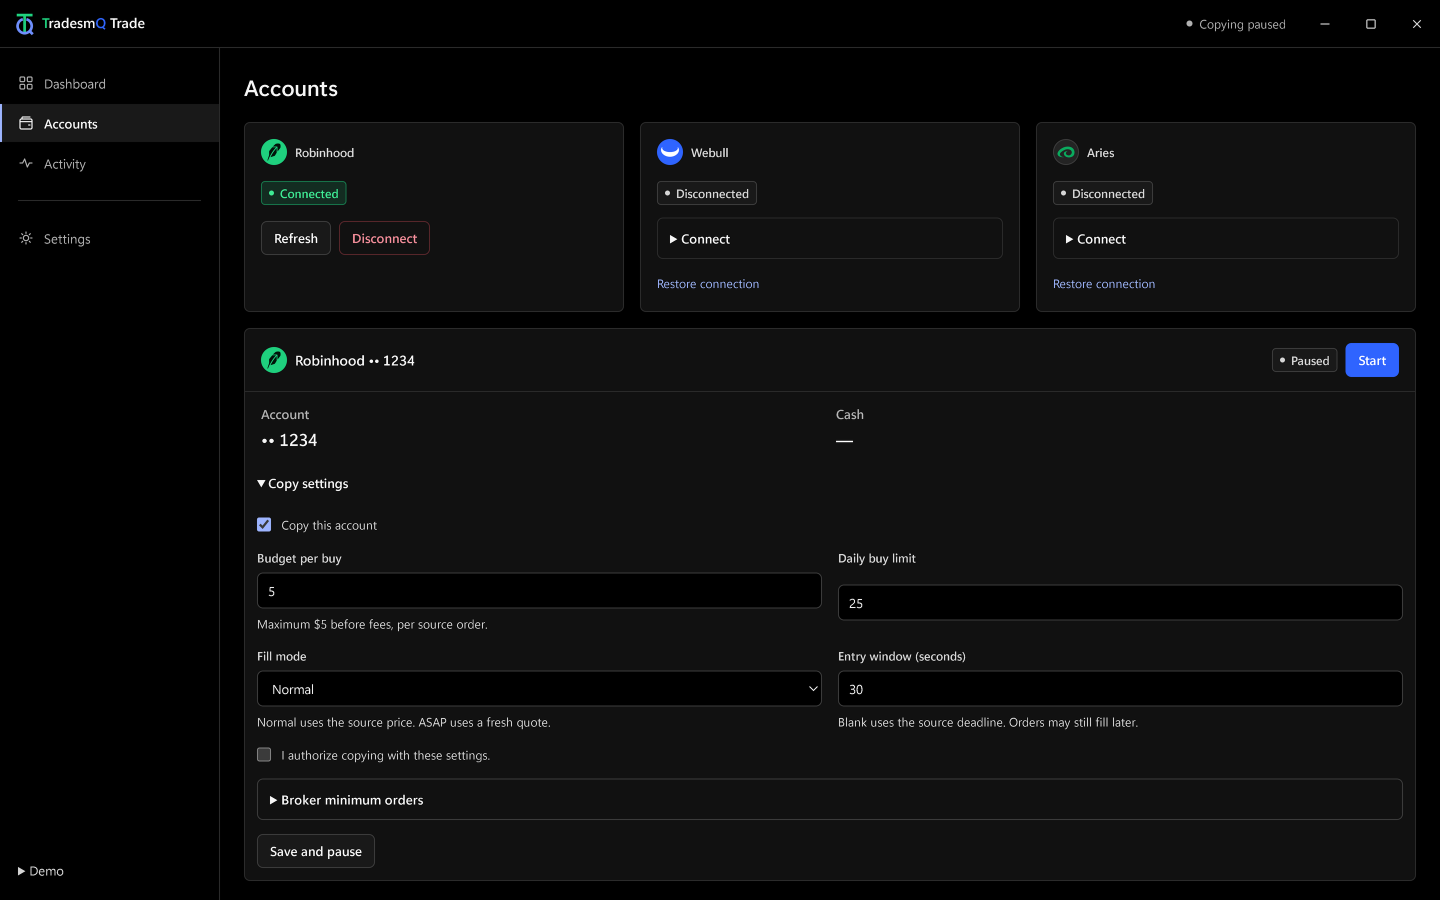This screenshot has height=900, width=1440.
Task: Select Accounts in the sidebar
Action: 110,123
